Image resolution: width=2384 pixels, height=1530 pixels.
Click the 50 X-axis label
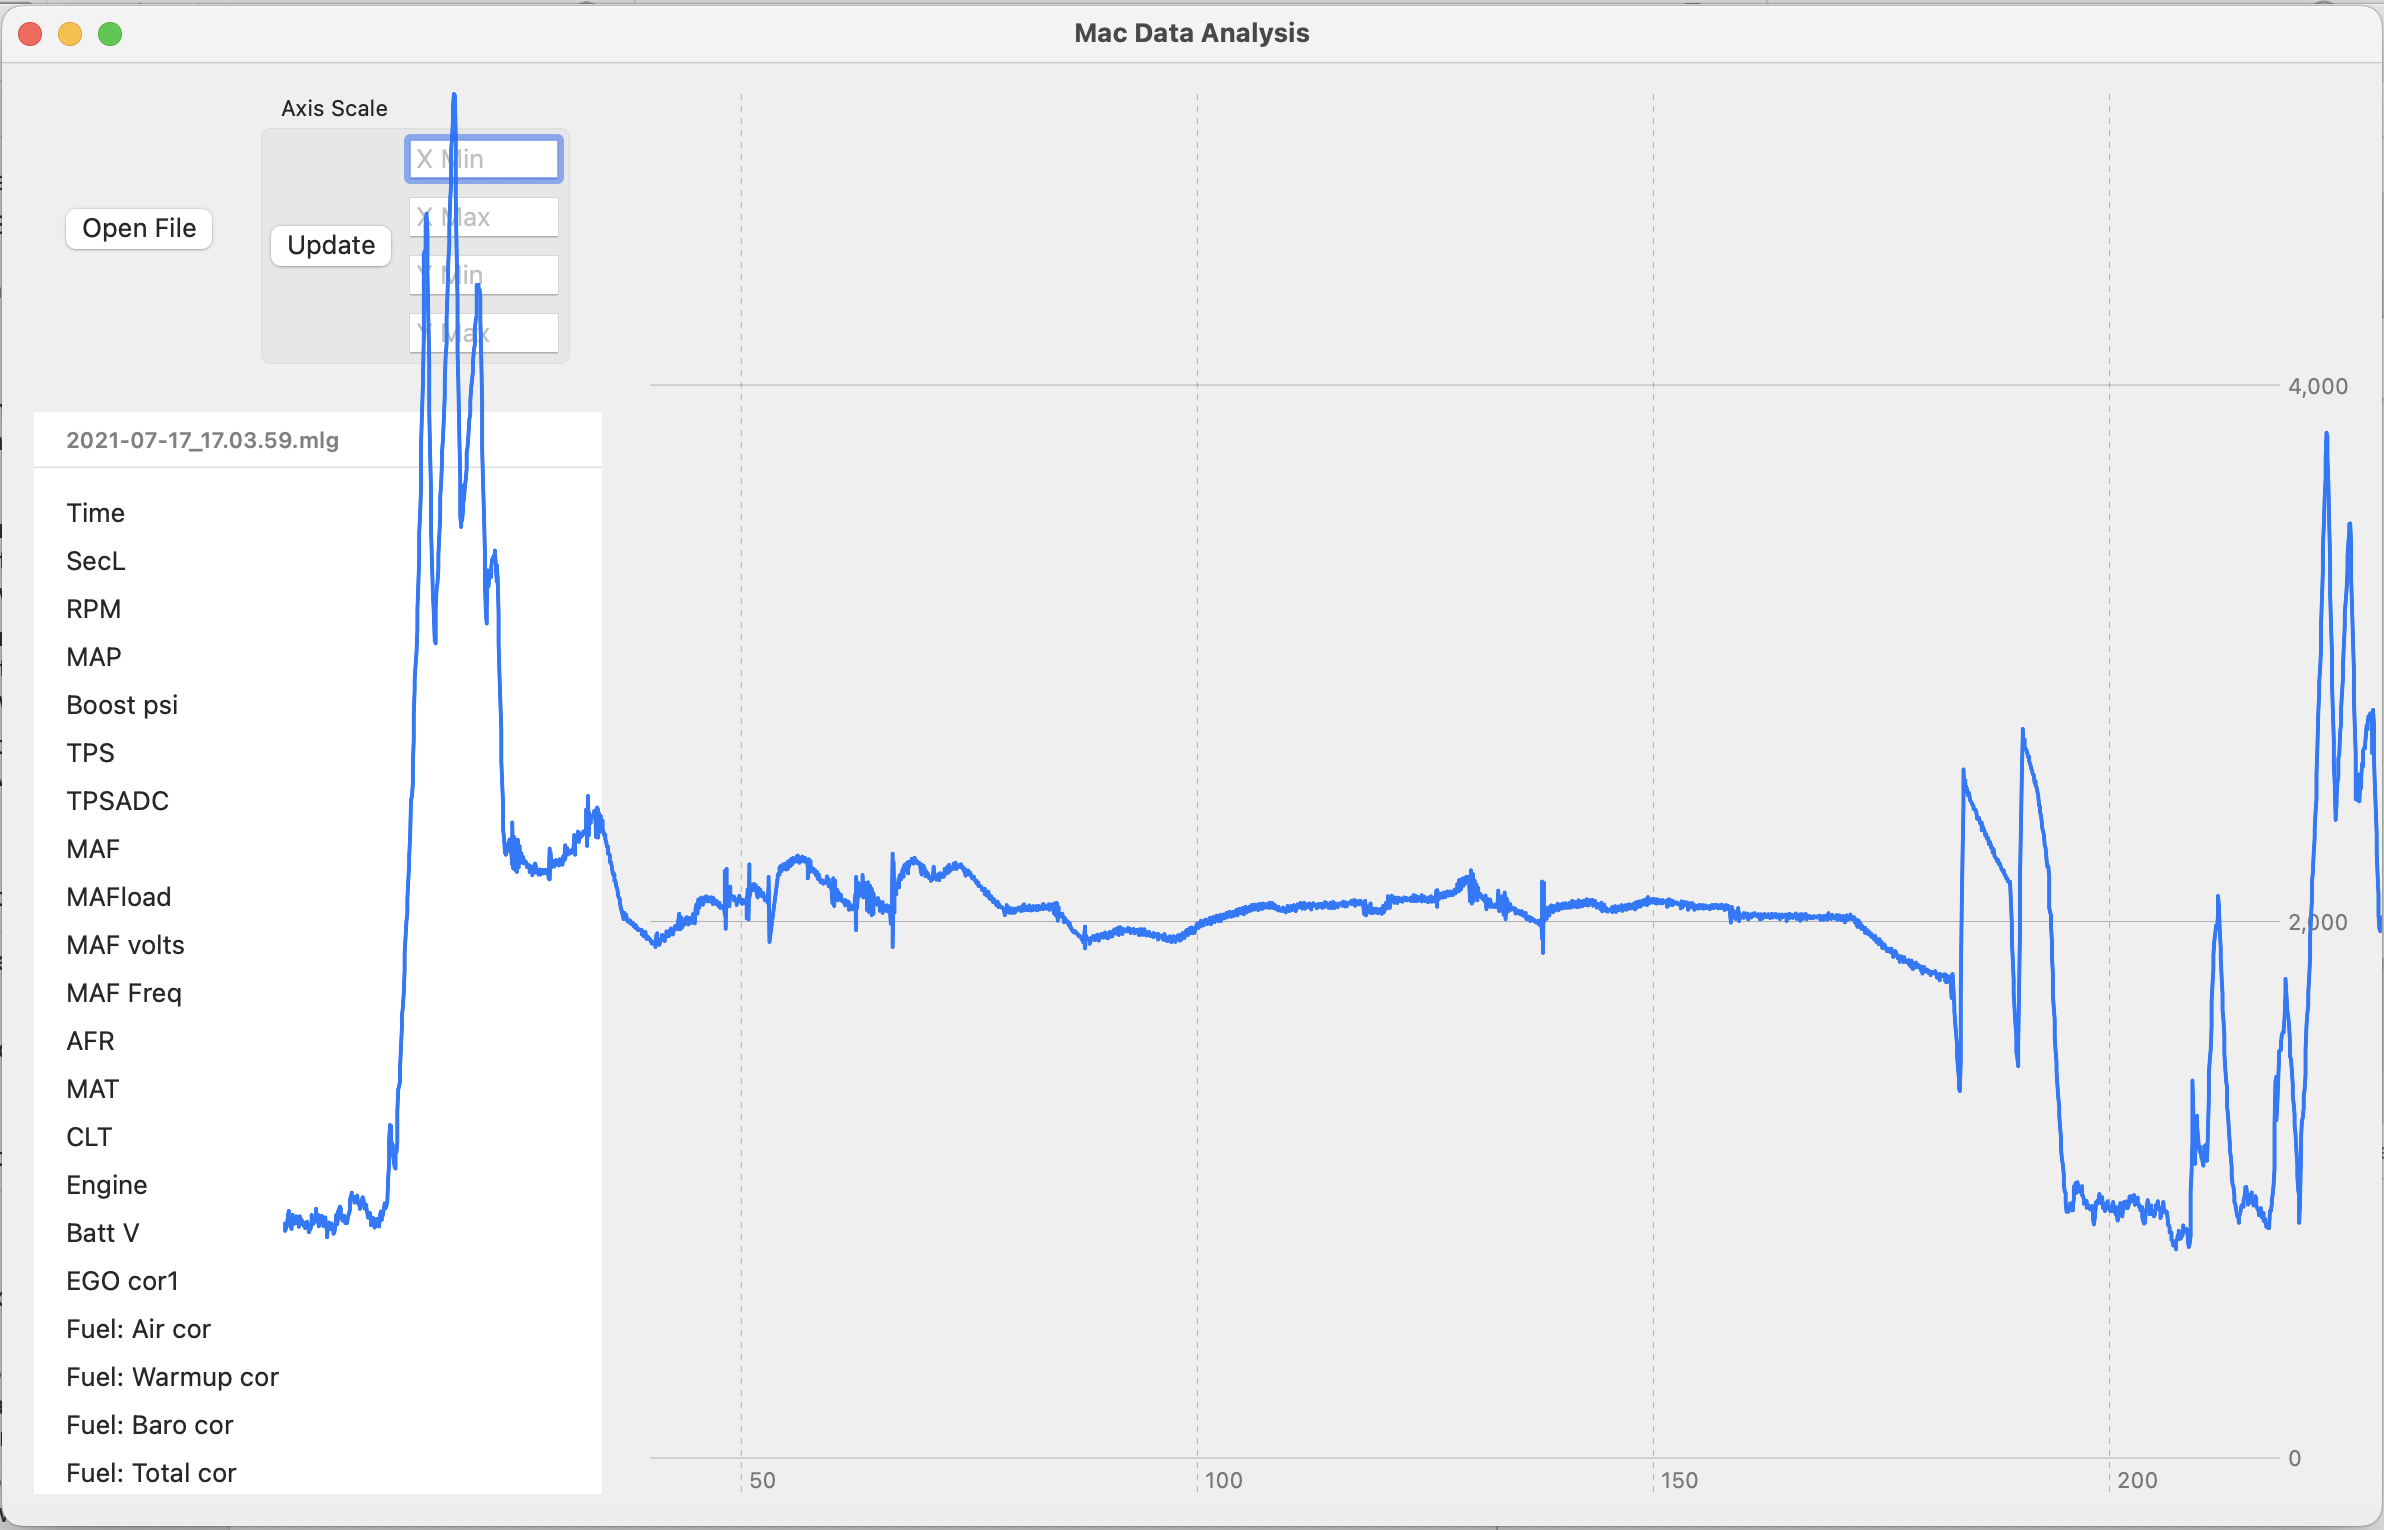[x=763, y=1480]
